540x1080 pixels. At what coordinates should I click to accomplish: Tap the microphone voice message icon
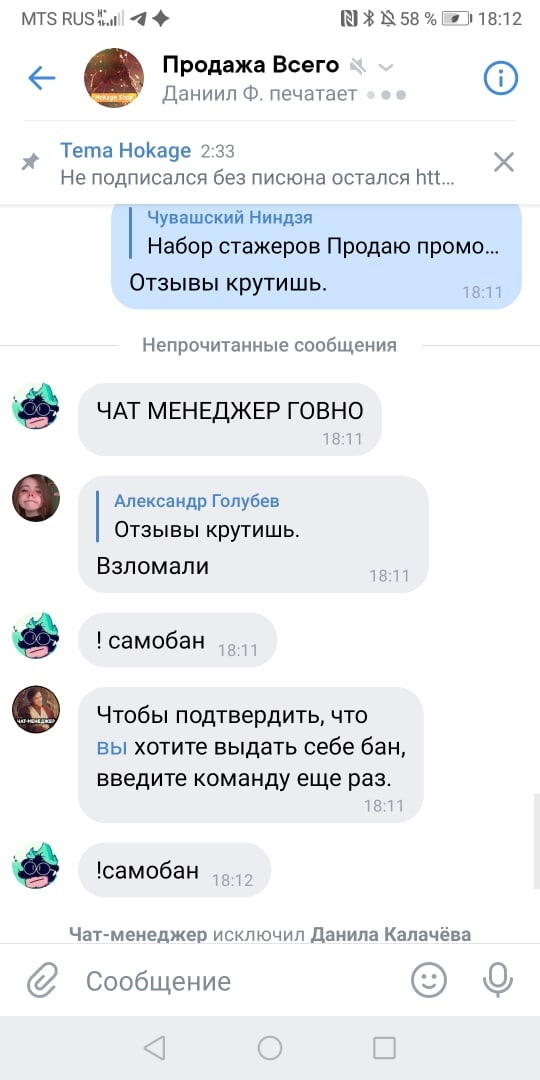497,980
